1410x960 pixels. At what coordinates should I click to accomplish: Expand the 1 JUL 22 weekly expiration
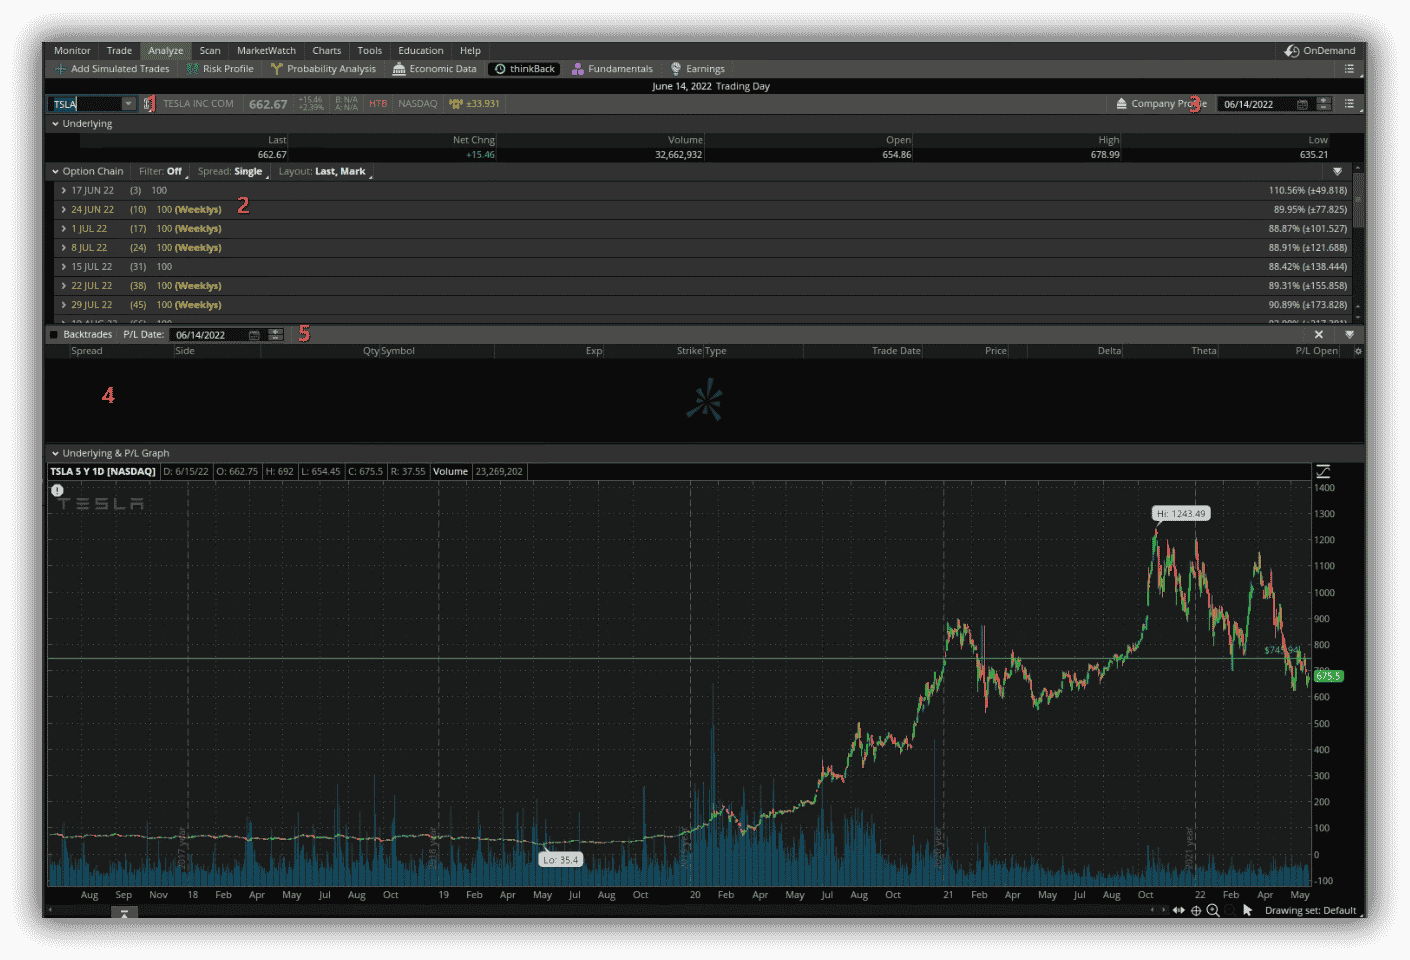(64, 229)
